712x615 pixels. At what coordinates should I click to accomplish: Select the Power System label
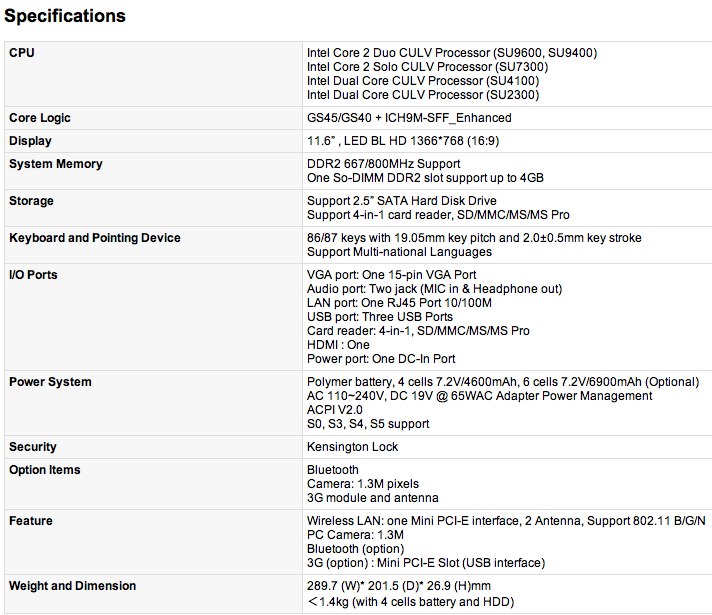50,382
